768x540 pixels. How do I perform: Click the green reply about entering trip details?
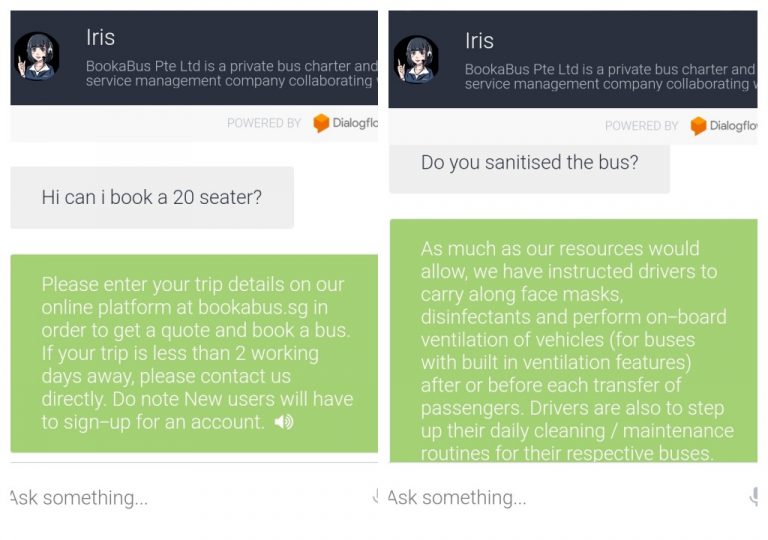pyautogui.click(x=194, y=353)
